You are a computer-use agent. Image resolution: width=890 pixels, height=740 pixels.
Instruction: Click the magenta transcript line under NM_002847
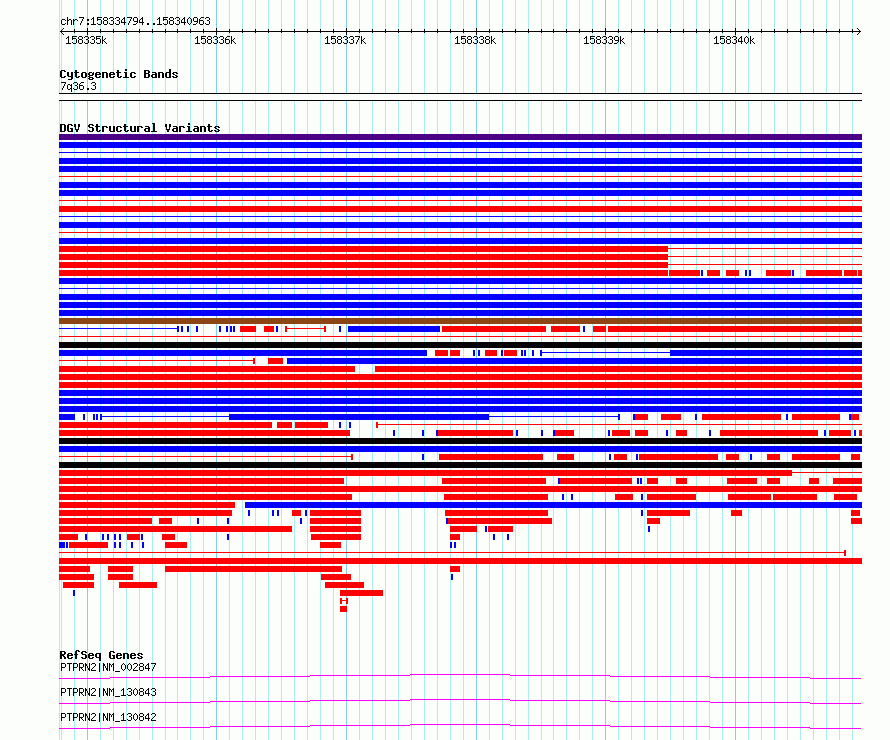[460, 676]
